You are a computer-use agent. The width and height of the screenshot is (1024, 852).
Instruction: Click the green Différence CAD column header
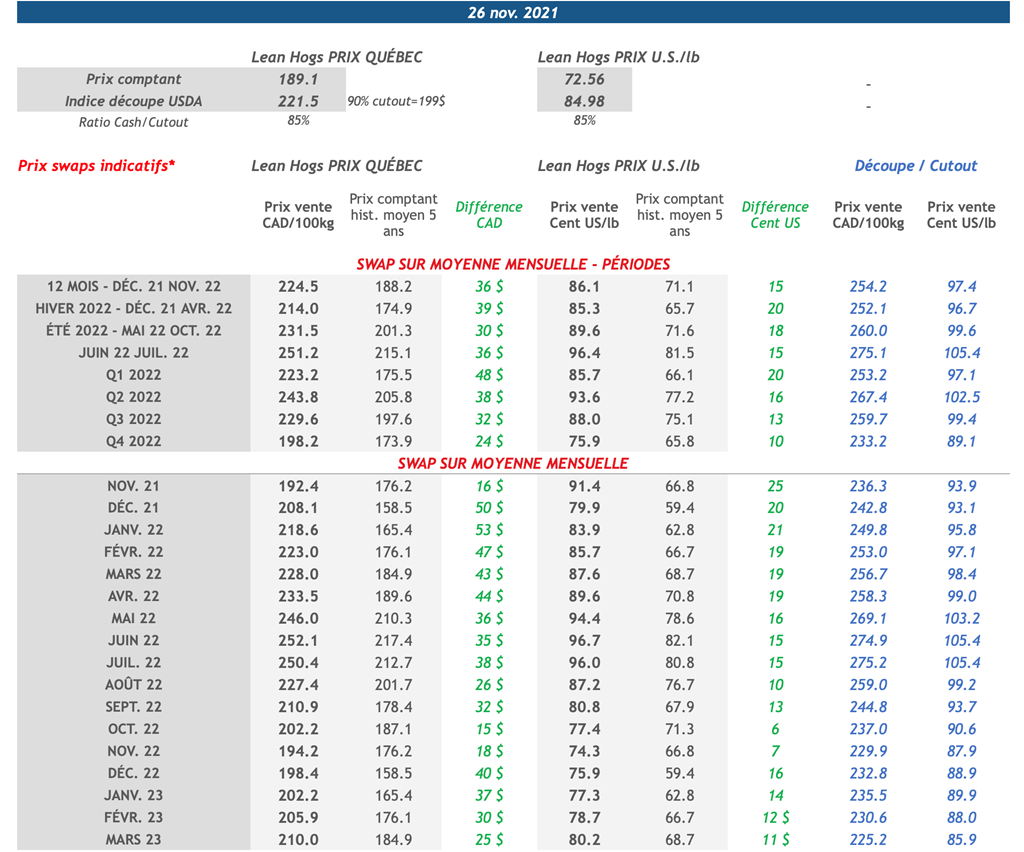(488, 215)
